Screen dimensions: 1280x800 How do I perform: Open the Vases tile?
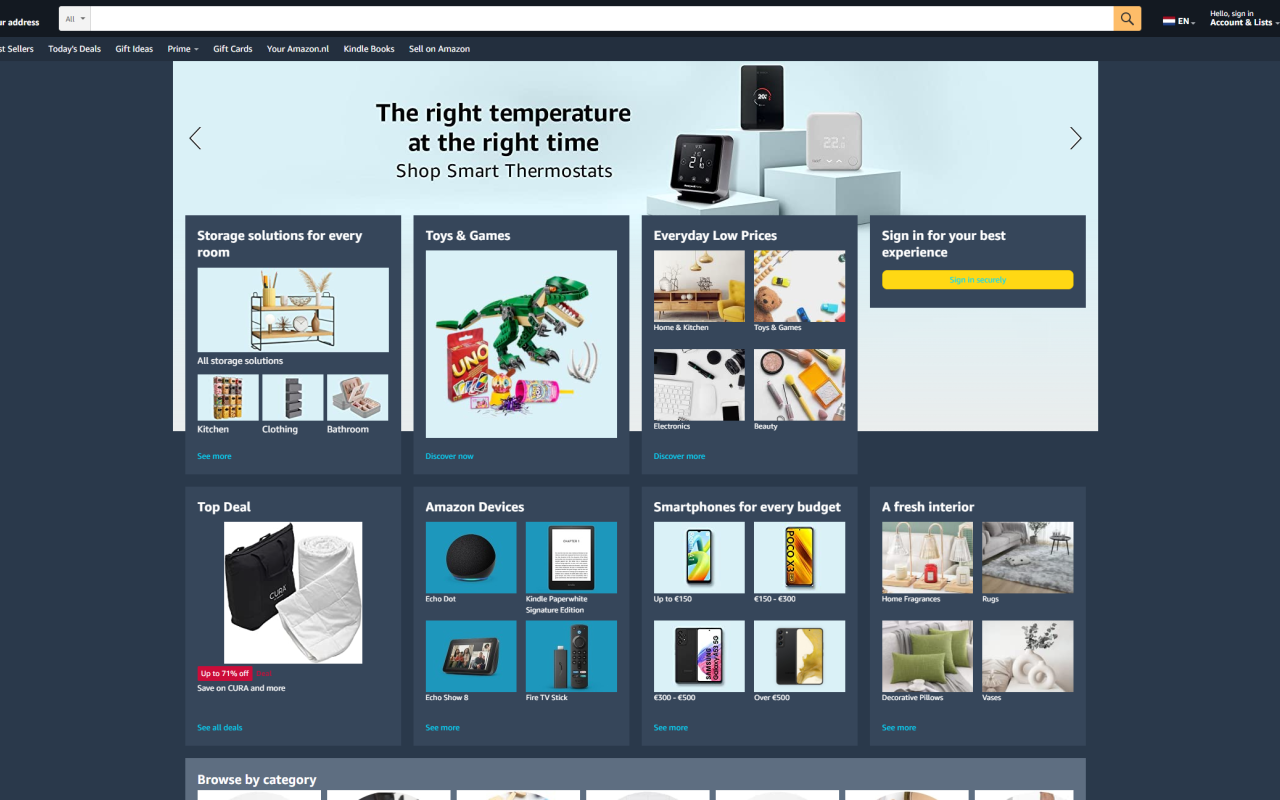(x=1027, y=656)
